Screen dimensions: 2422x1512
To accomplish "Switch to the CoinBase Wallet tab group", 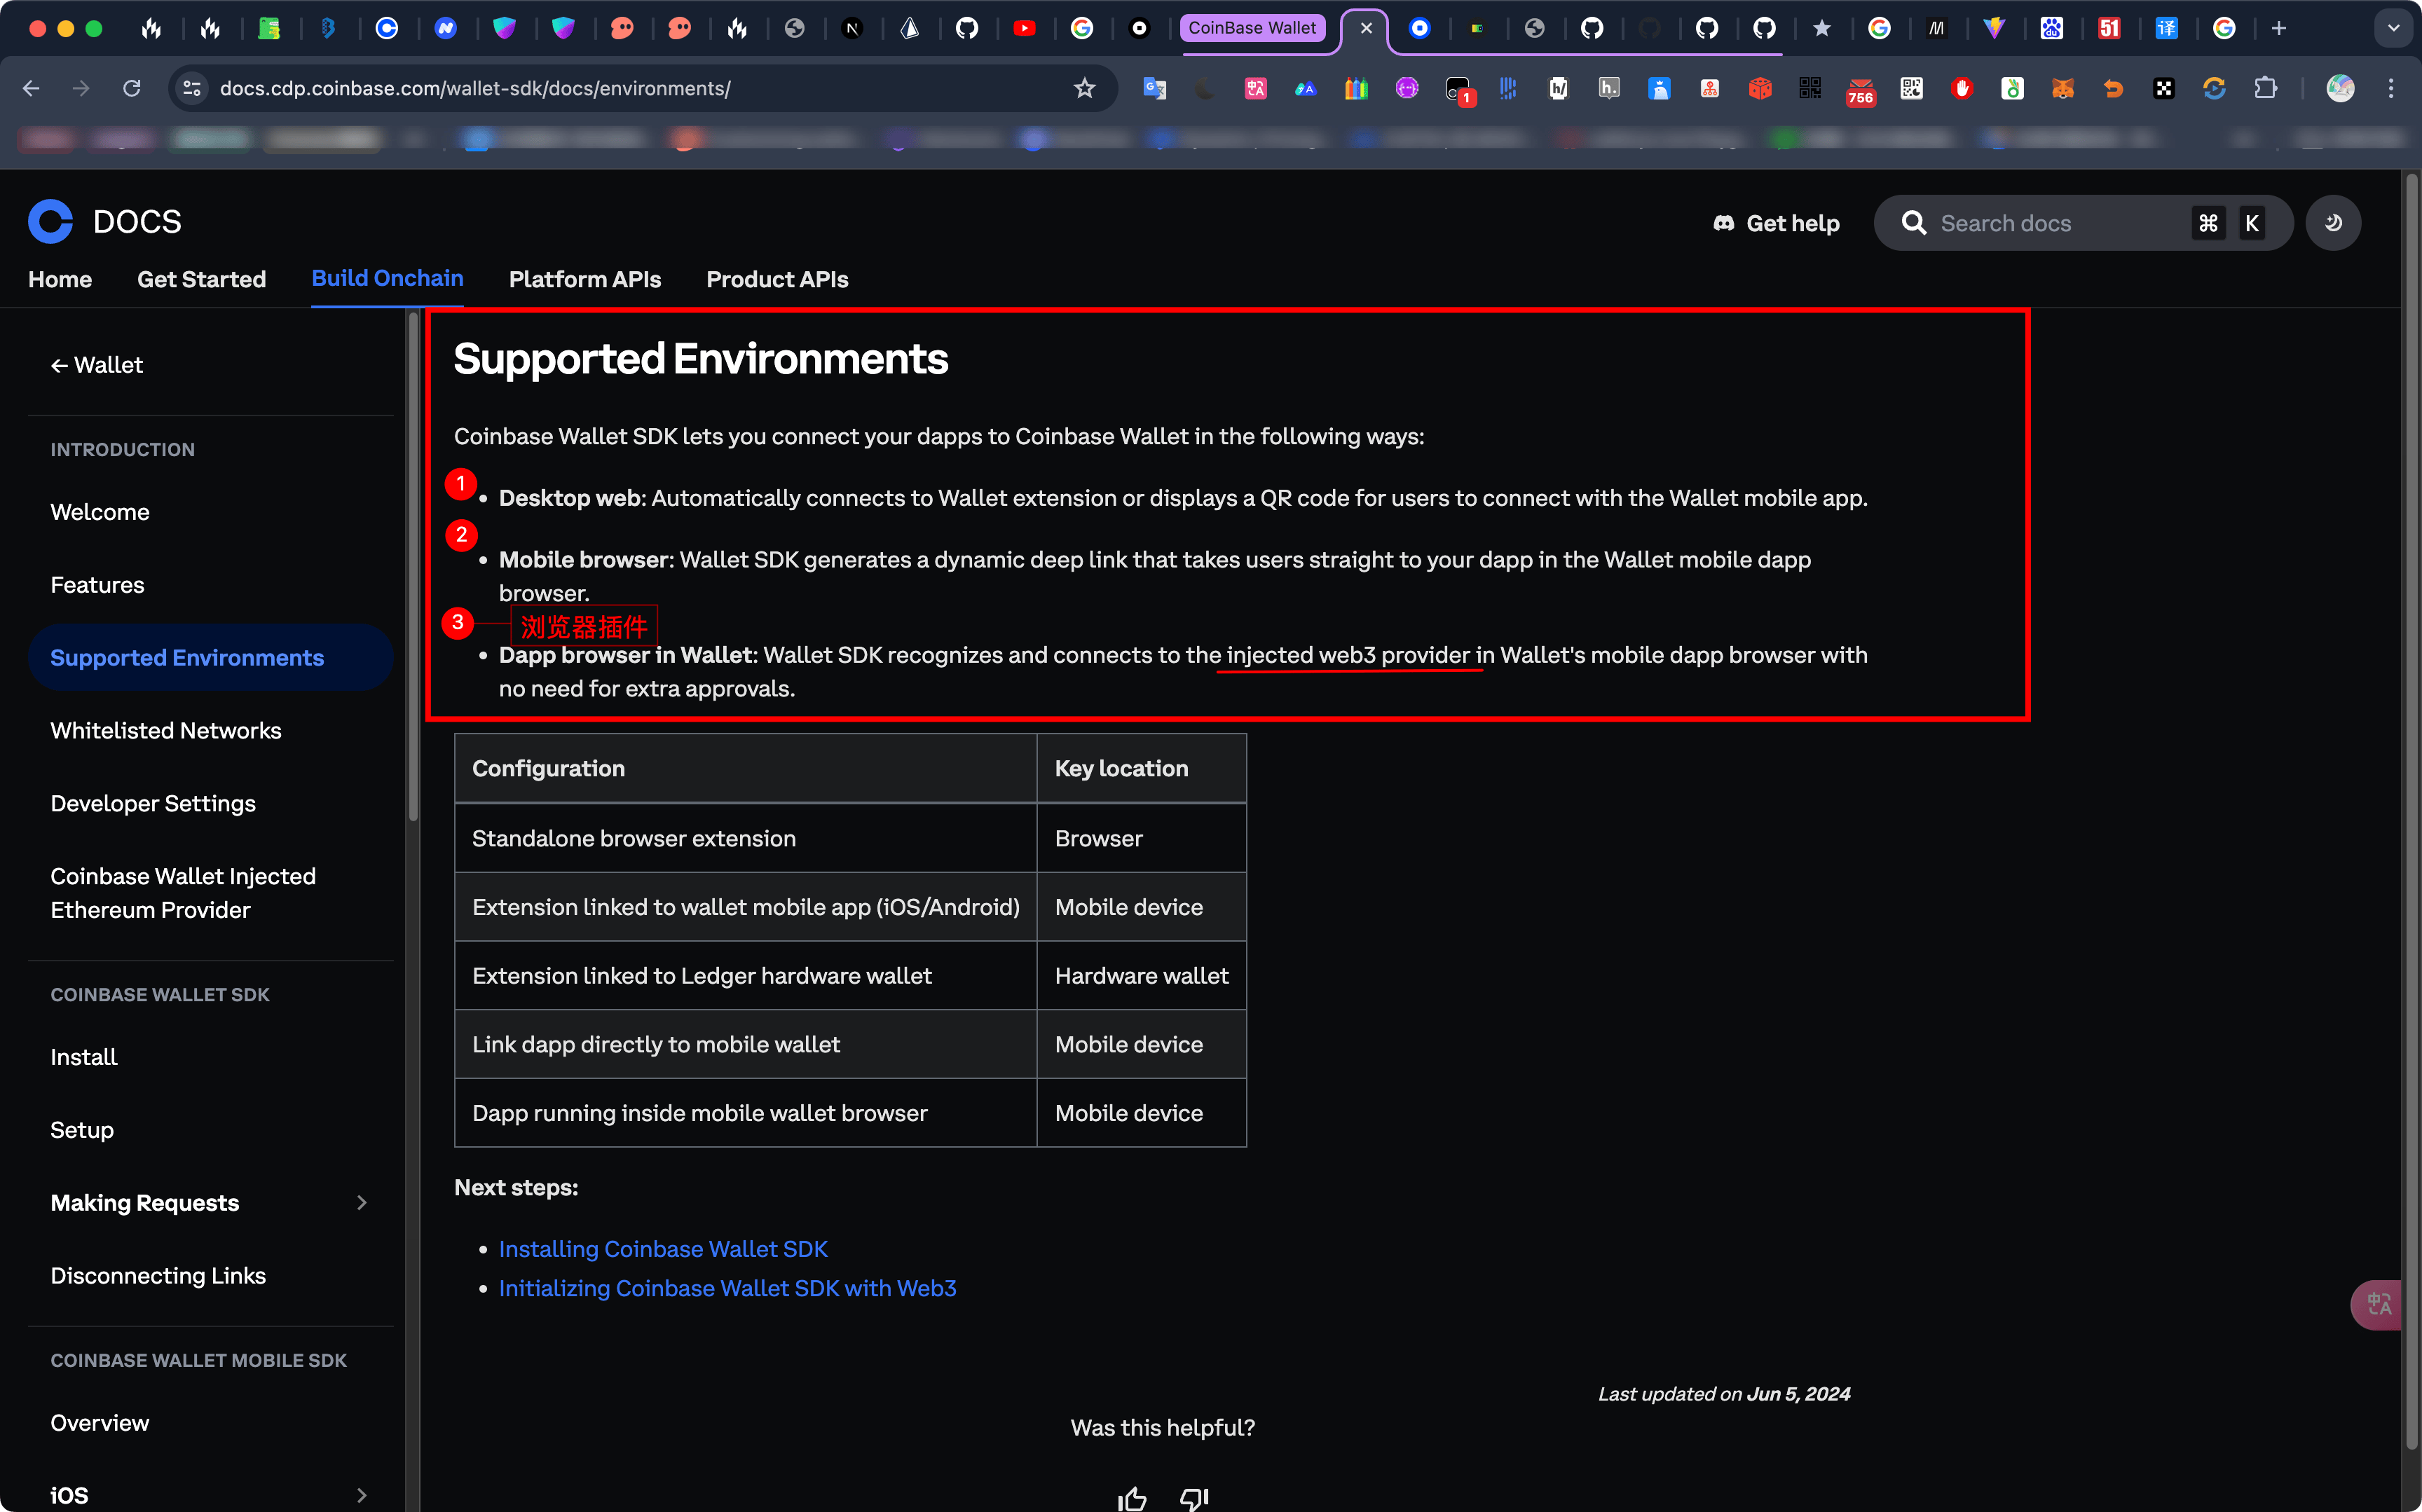I will (1252, 28).
